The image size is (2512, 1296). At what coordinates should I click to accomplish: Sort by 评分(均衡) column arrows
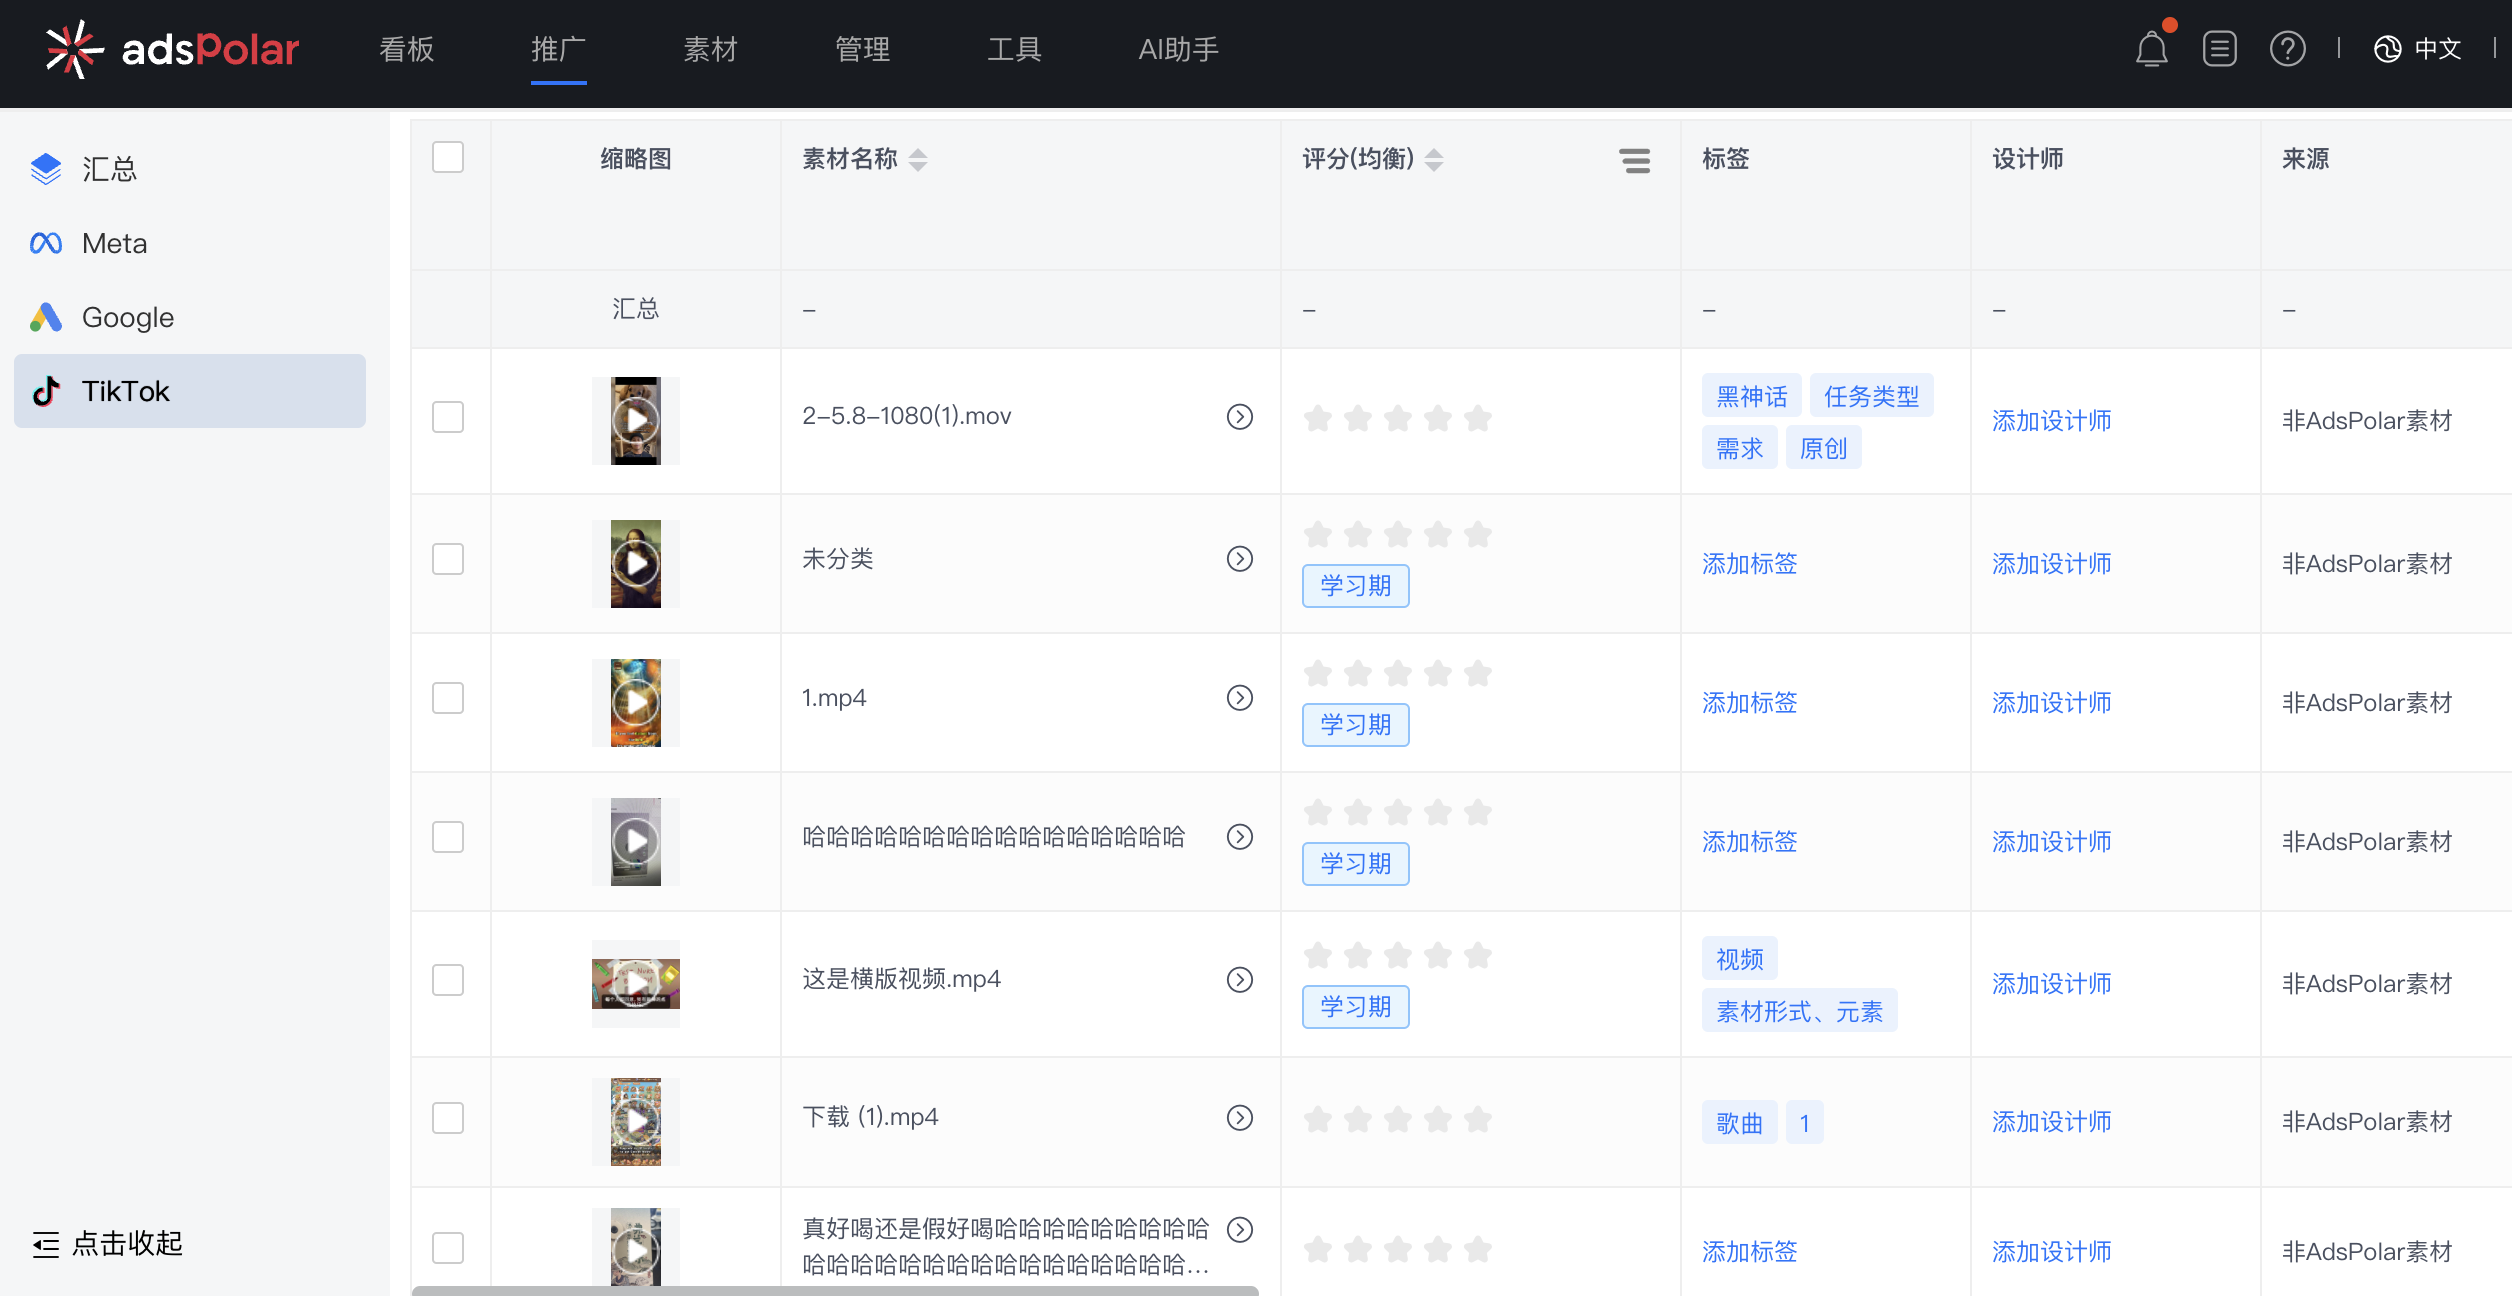(1434, 160)
